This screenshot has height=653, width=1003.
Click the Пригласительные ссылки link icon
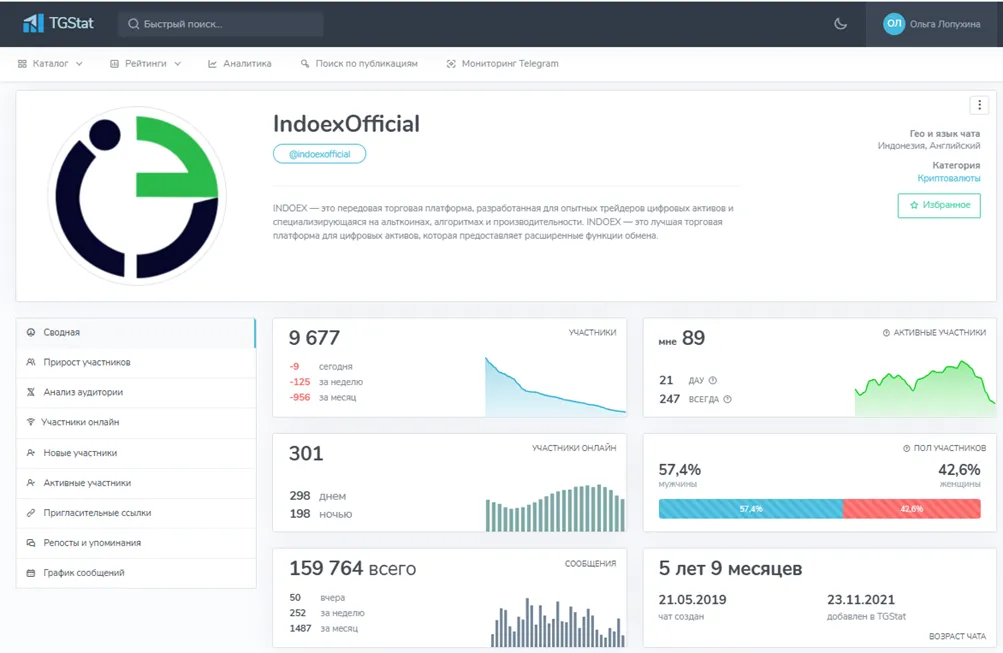31,513
